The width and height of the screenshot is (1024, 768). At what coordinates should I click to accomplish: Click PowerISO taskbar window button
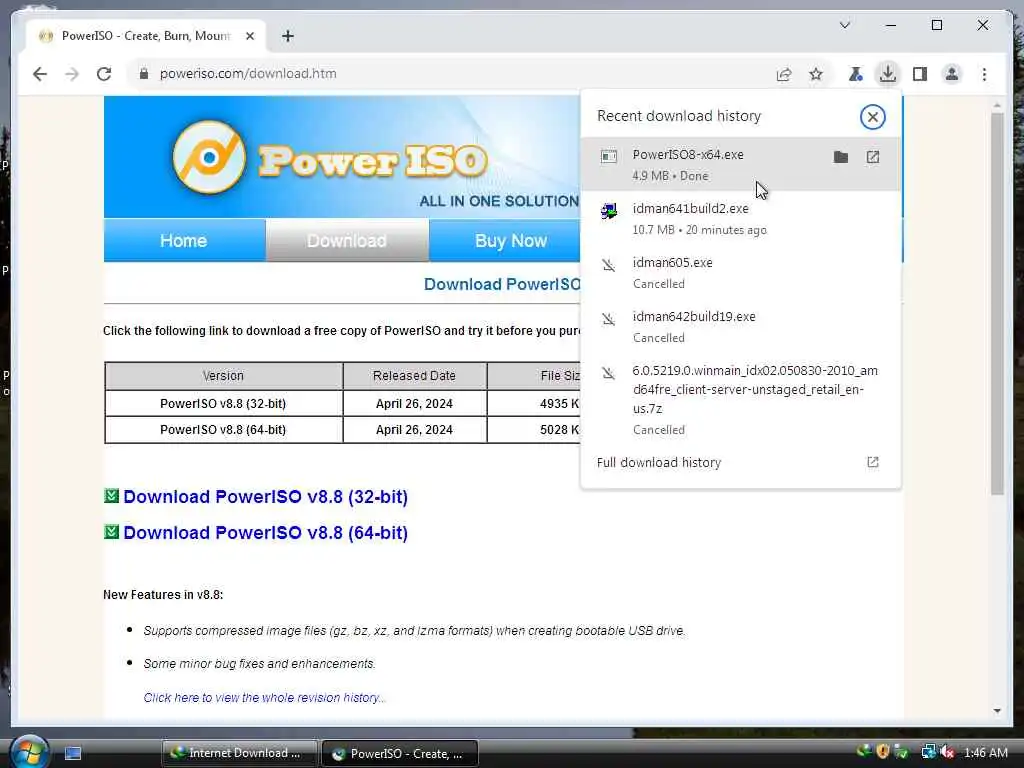pyautogui.click(x=400, y=754)
